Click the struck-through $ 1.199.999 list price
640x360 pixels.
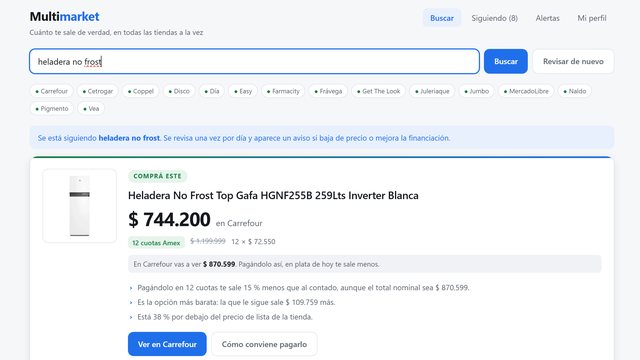click(208, 241)
